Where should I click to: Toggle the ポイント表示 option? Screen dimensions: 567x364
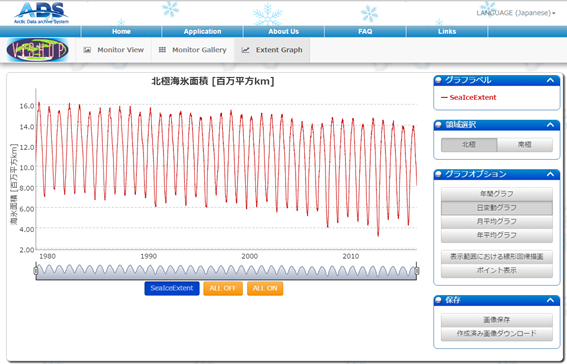(x=497, y=270)
